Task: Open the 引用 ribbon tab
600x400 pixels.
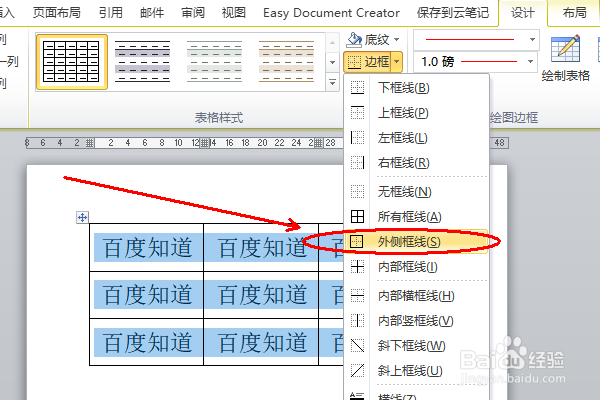Action: pyautogui.click(x=111, y=13)
